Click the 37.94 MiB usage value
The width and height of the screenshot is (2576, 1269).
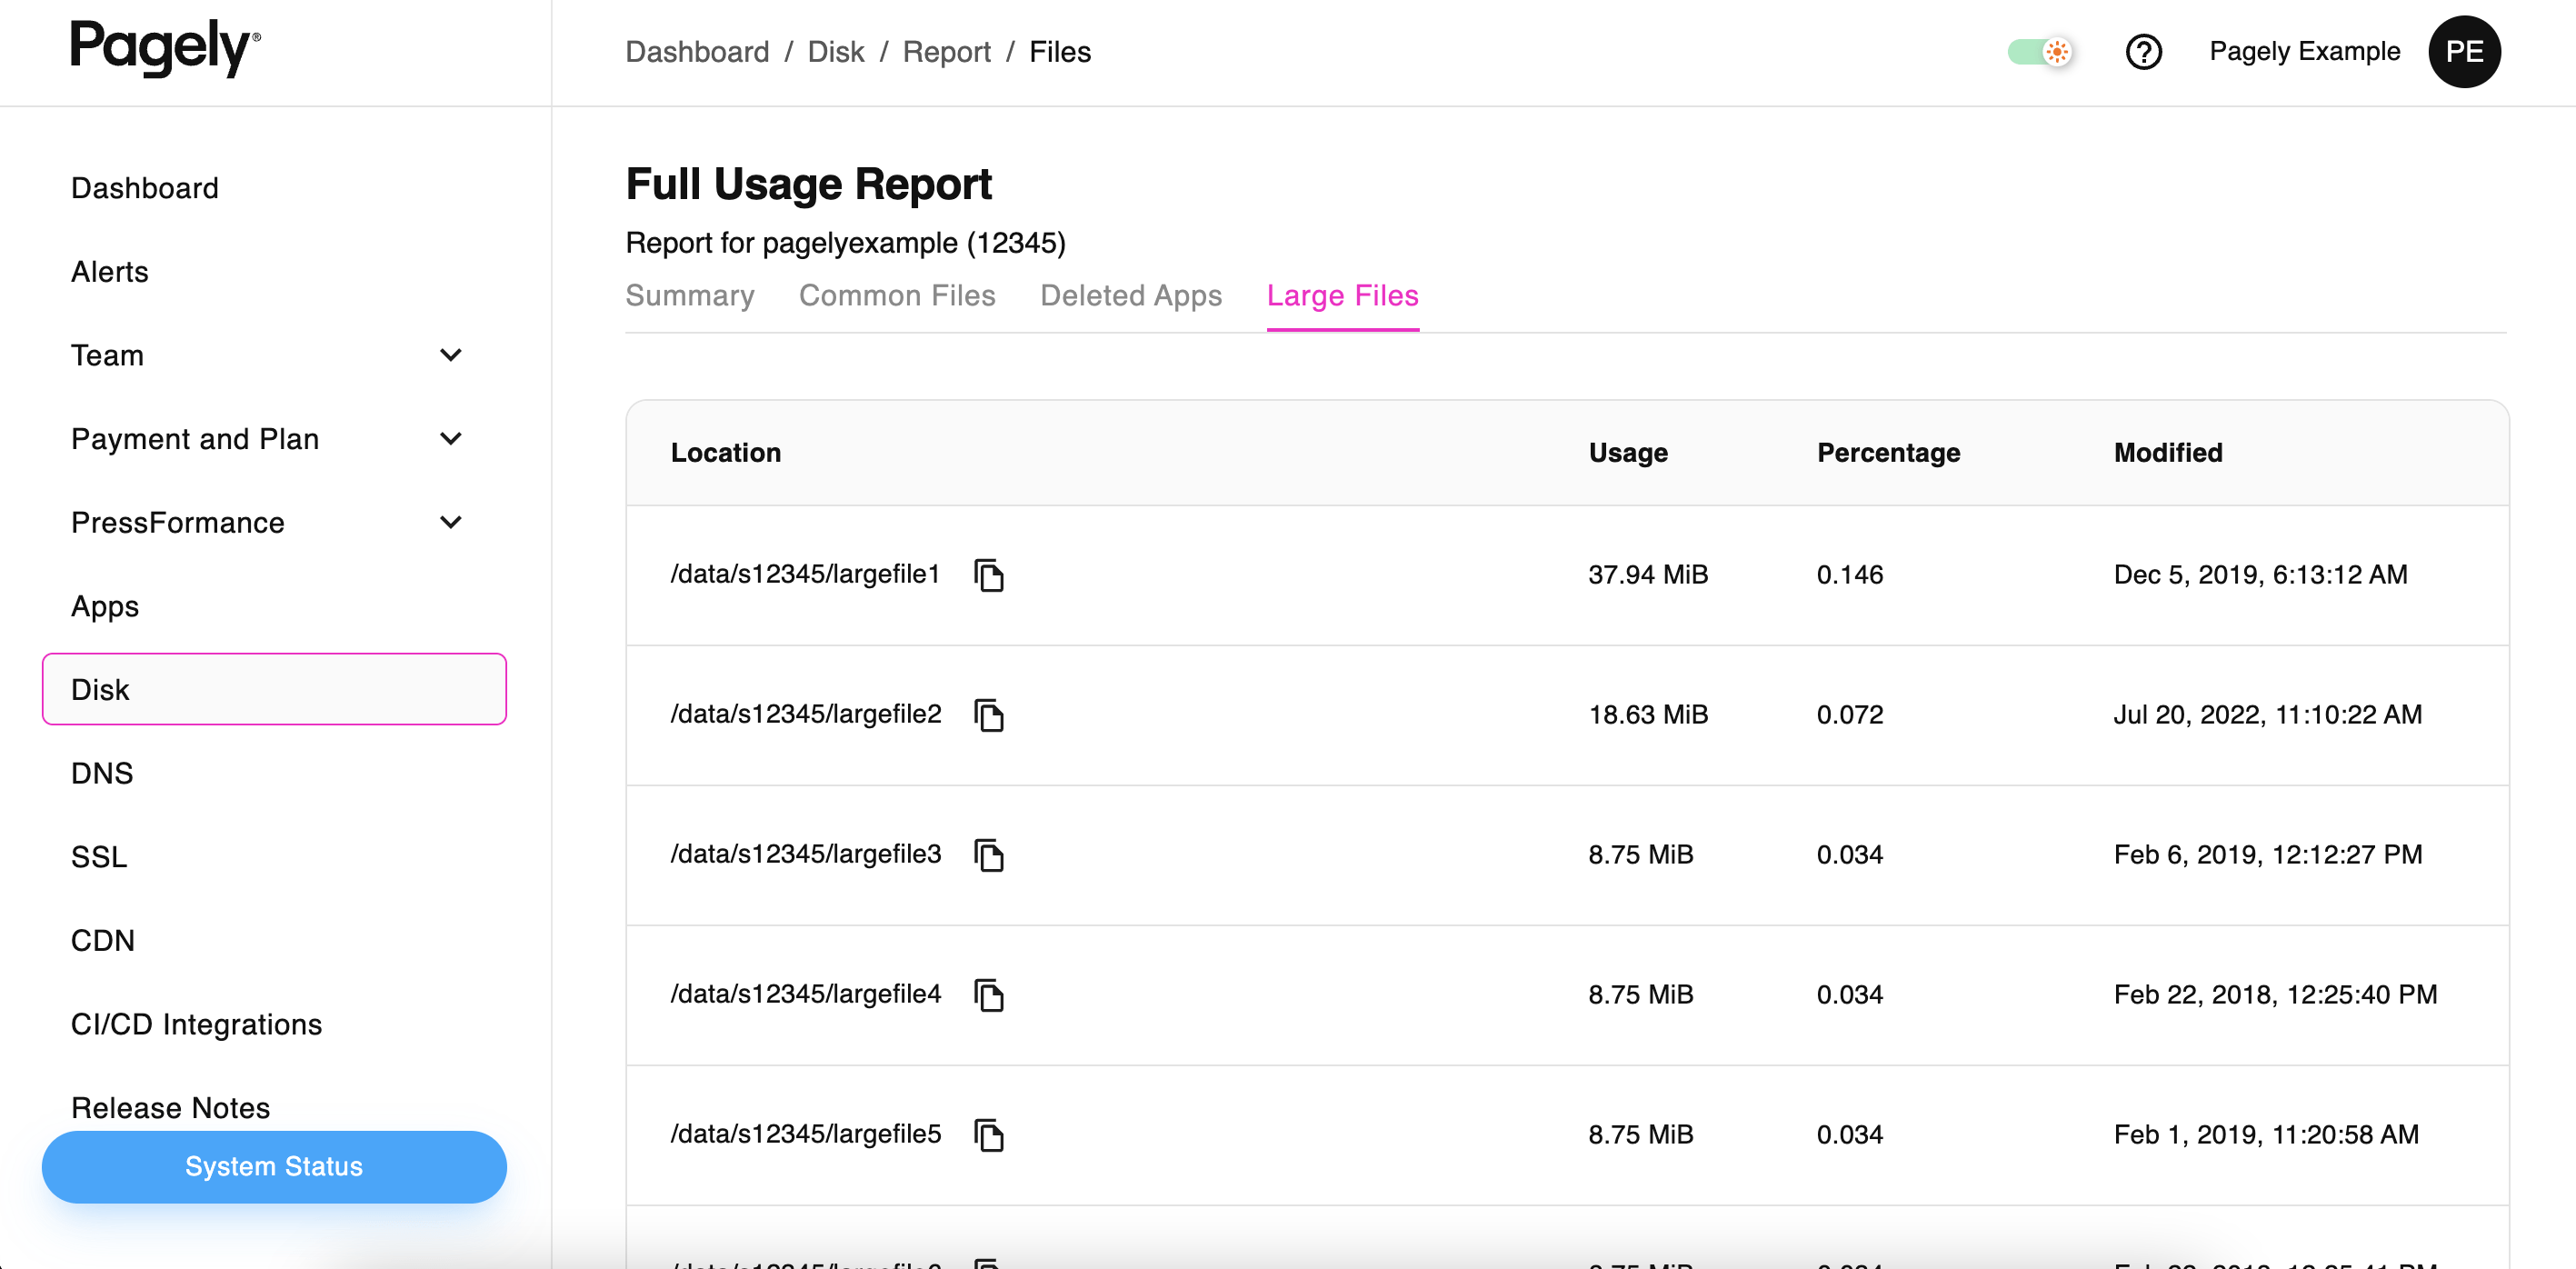click(x=1648, y=575)
